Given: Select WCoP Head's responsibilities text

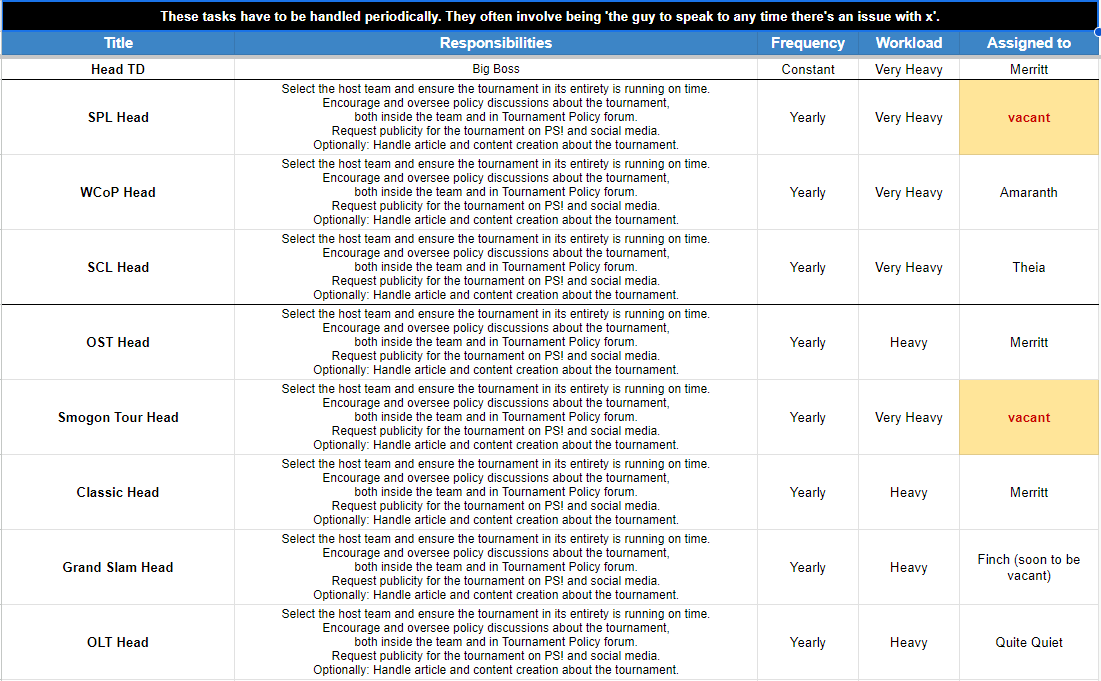Looking at the screenshot, I should point(496,192).
